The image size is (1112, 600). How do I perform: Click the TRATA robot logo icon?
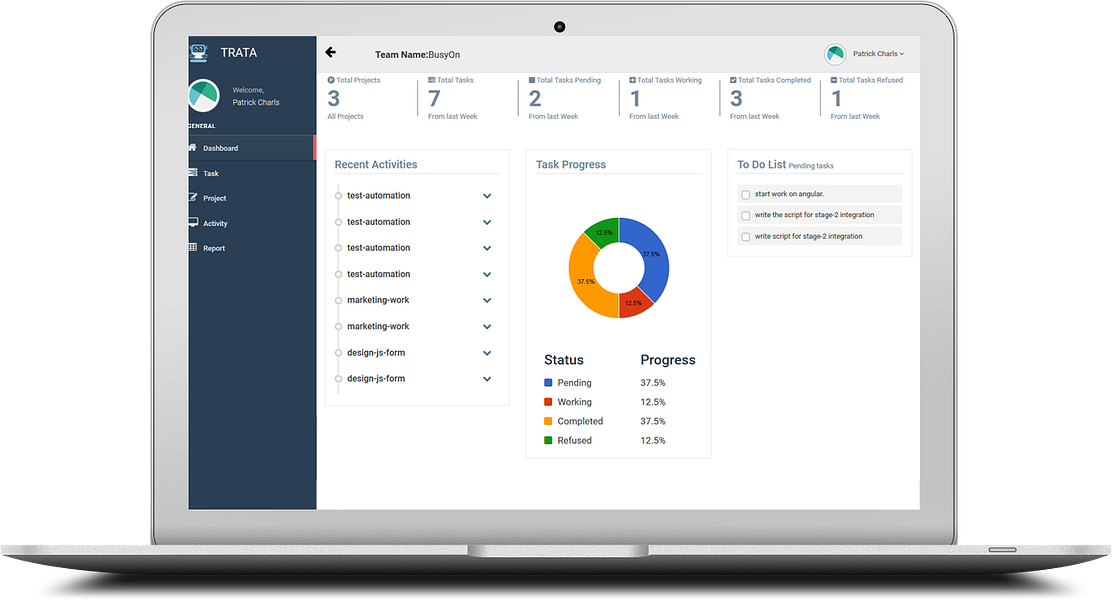pos(199,52)
